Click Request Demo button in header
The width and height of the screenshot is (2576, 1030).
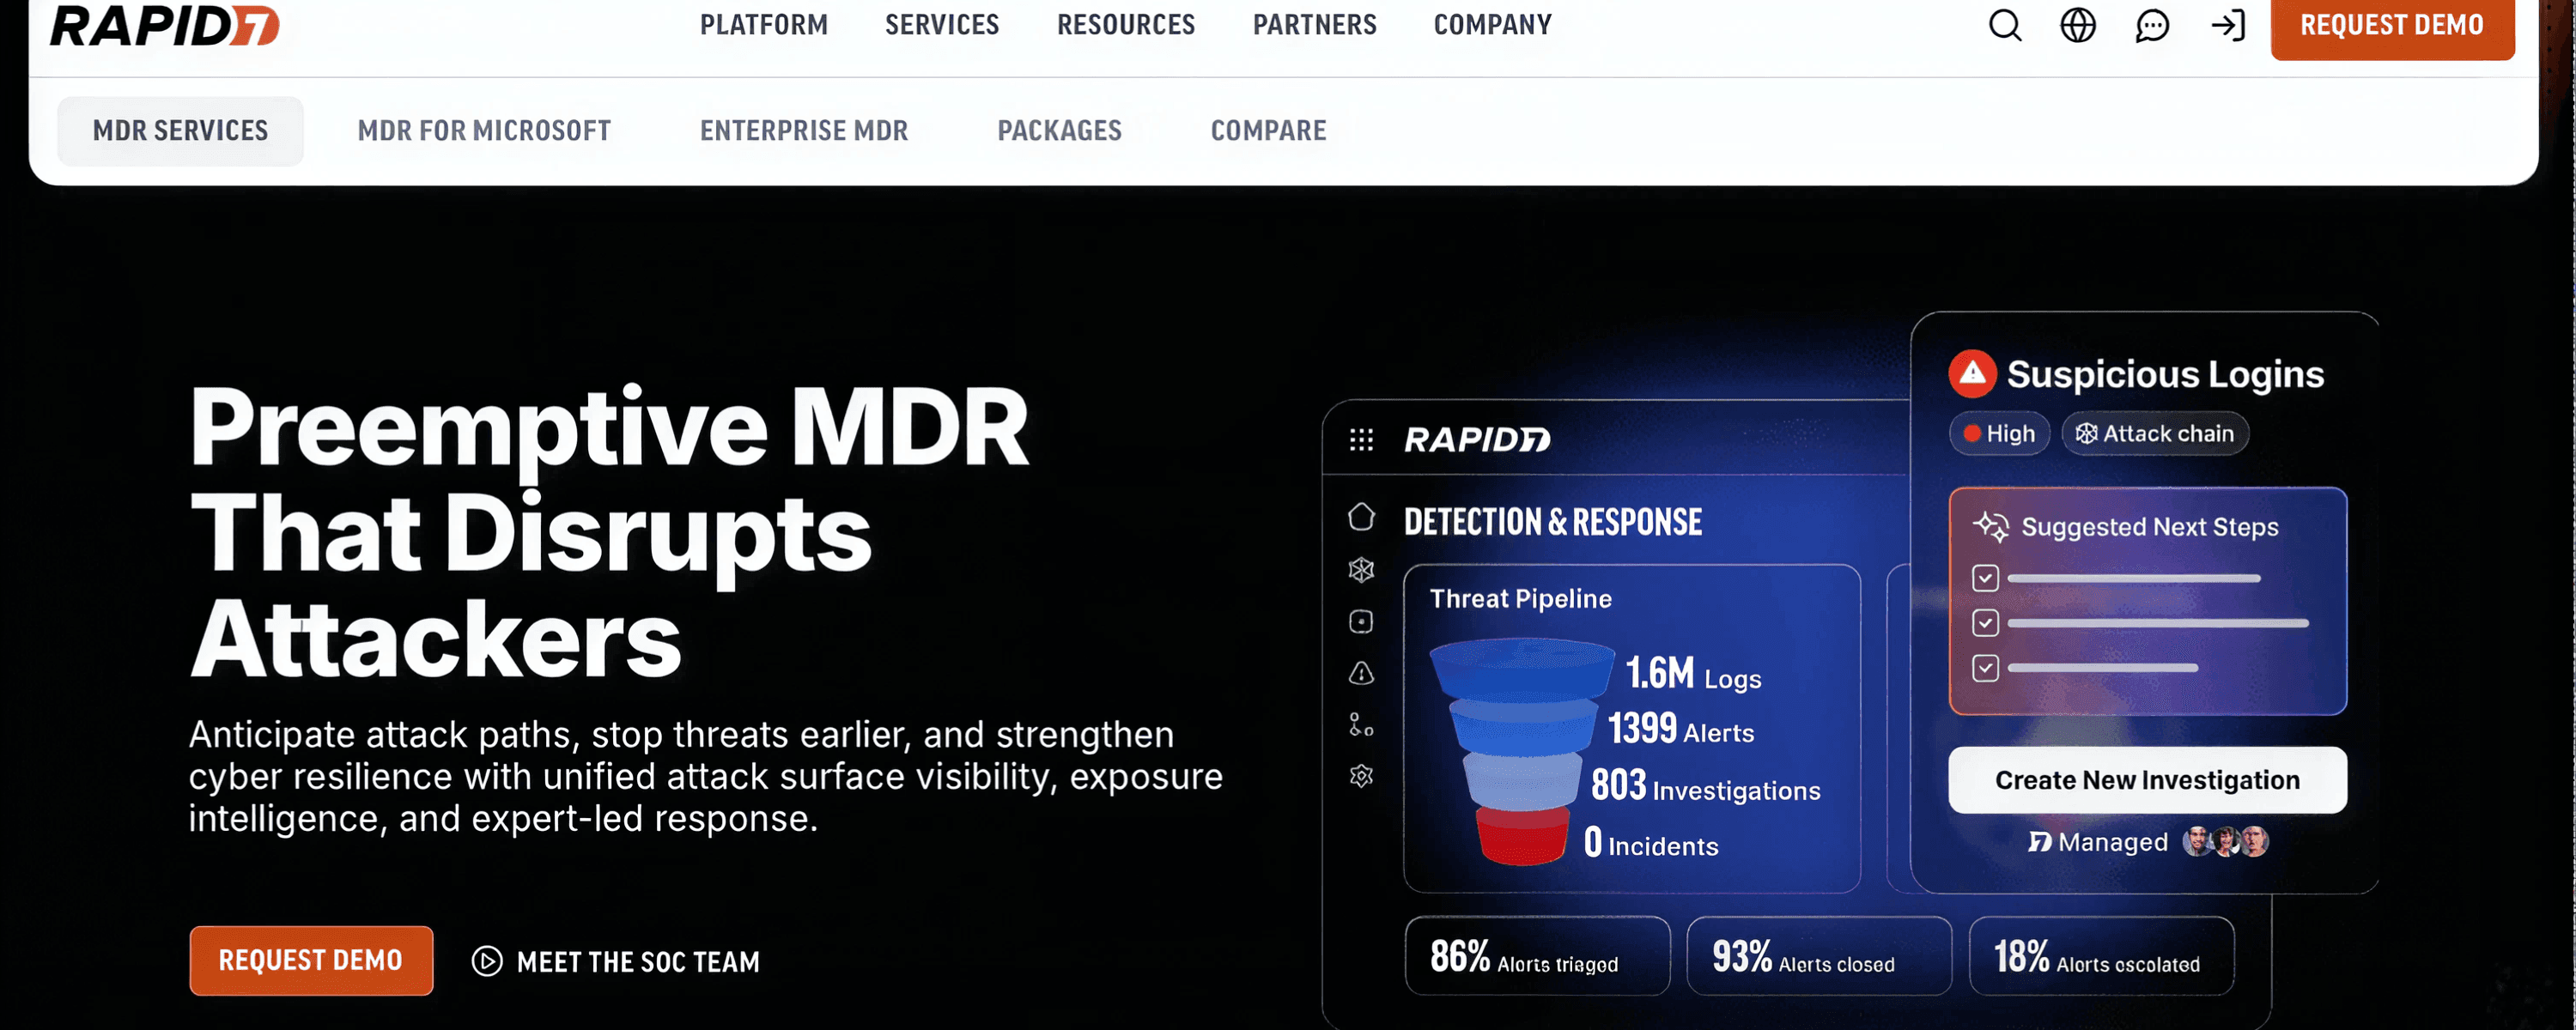(2392, 27)
